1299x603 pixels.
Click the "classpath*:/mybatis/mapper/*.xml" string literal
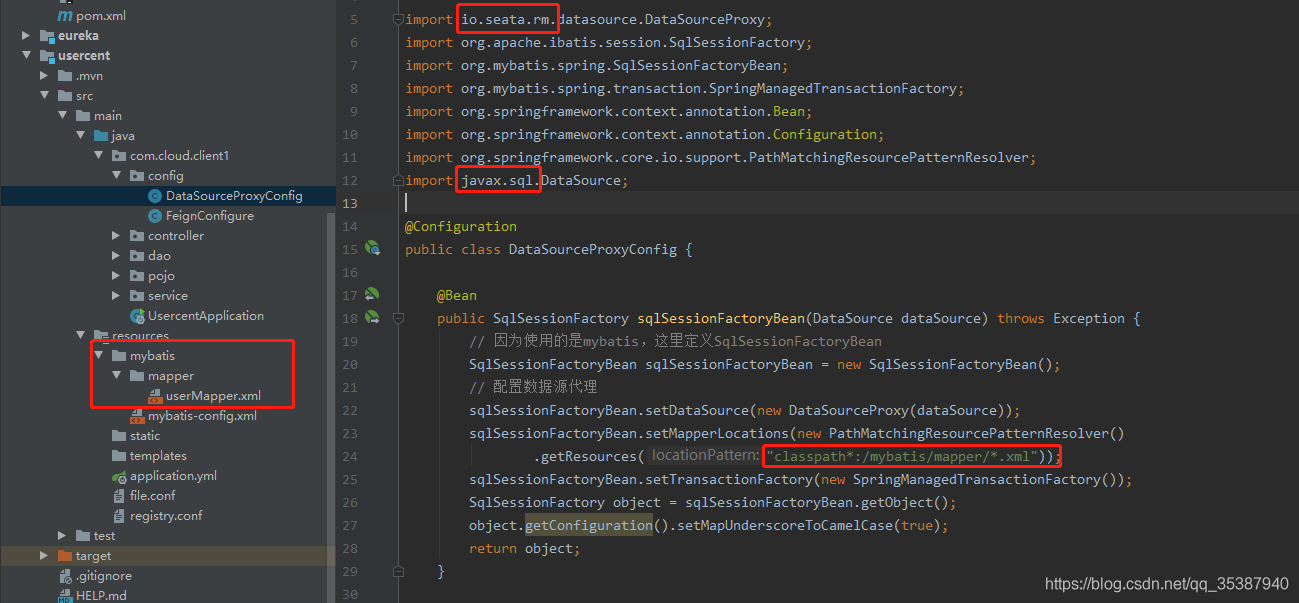903,456
